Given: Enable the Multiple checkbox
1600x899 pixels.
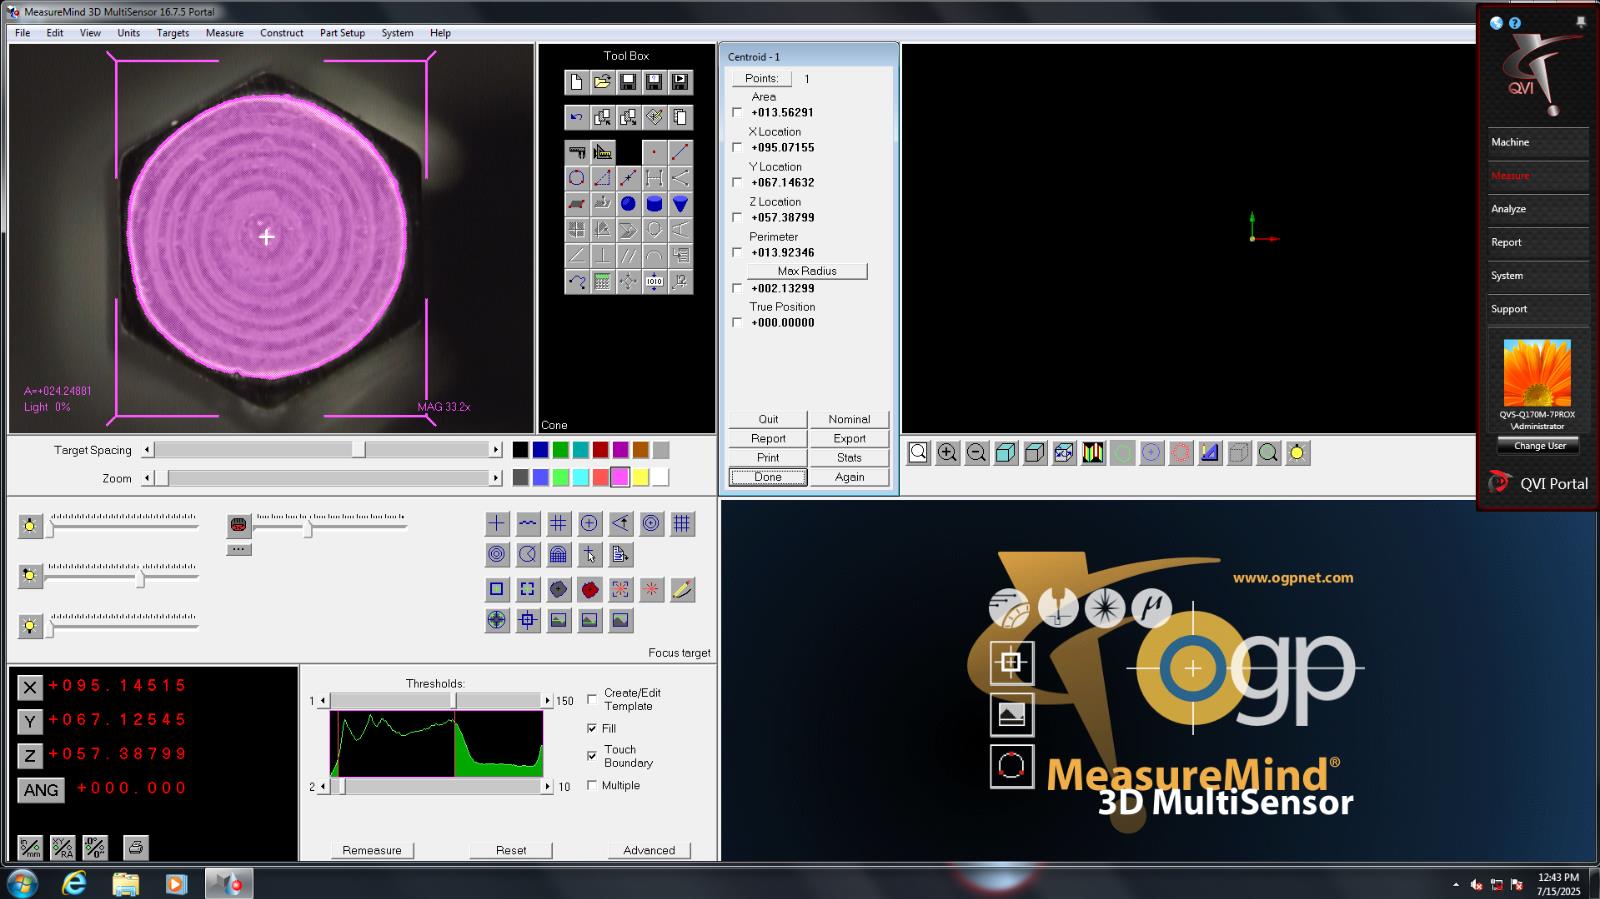Looking at the screenshot, I should [592, 785].
